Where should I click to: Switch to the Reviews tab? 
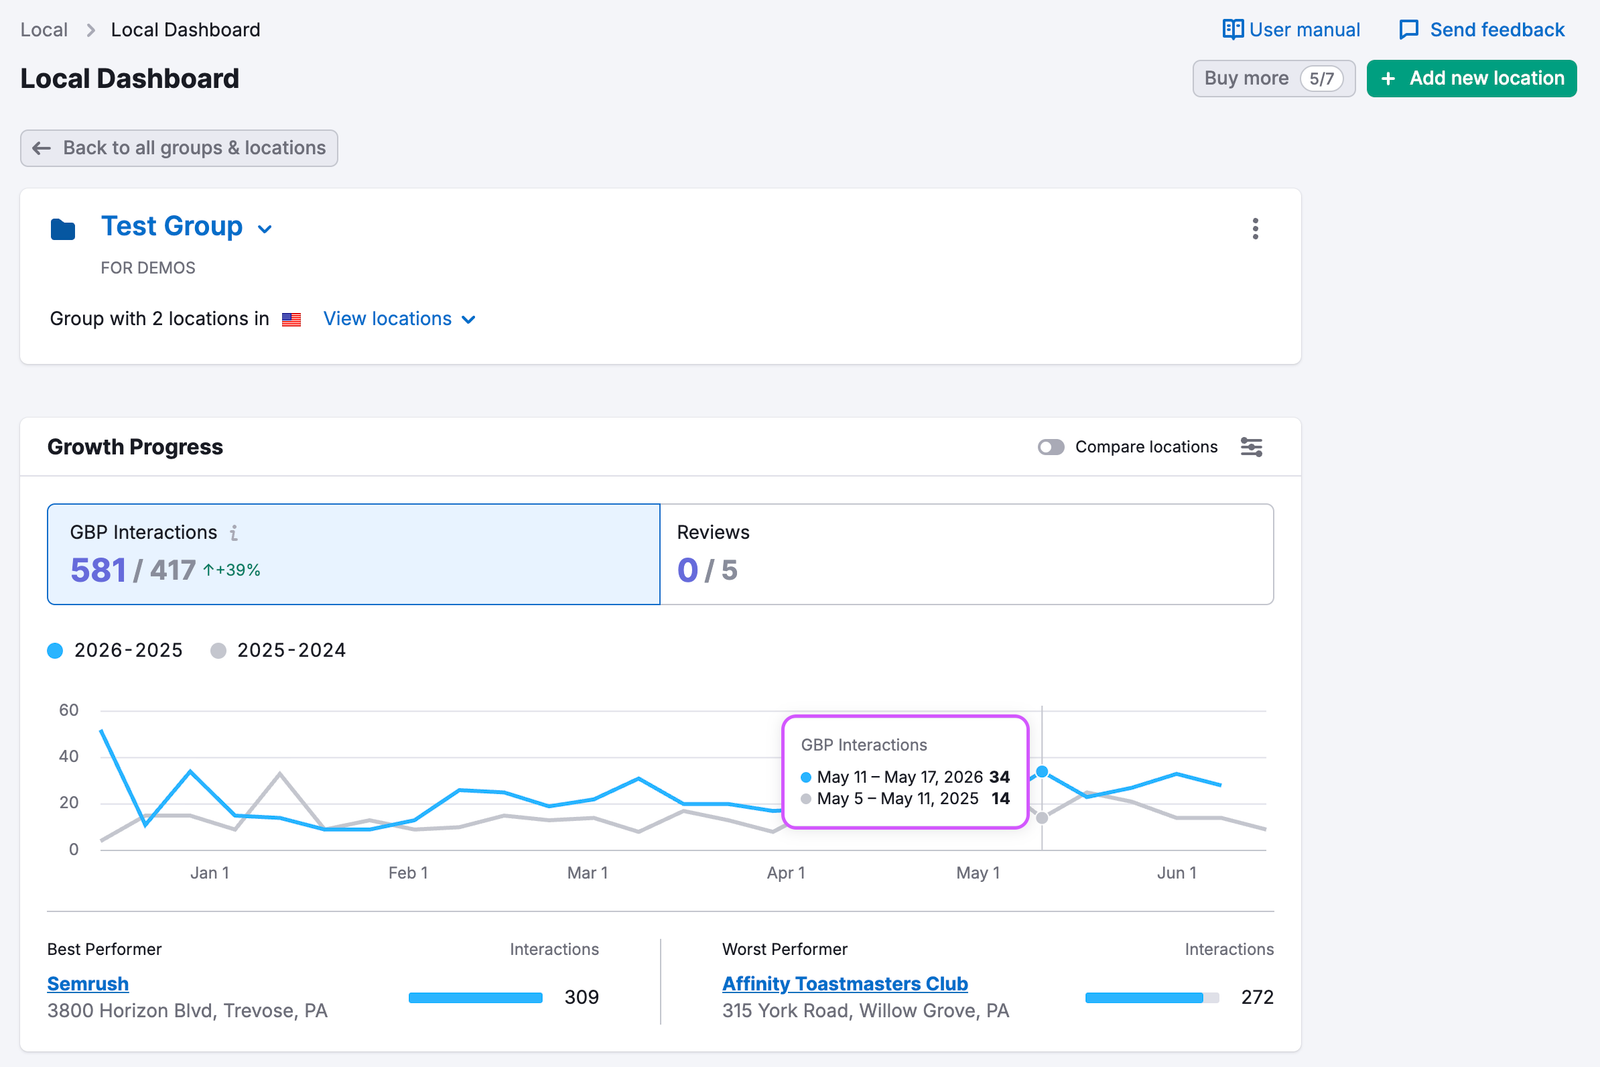pyautogui.click(x=967, y=554)
